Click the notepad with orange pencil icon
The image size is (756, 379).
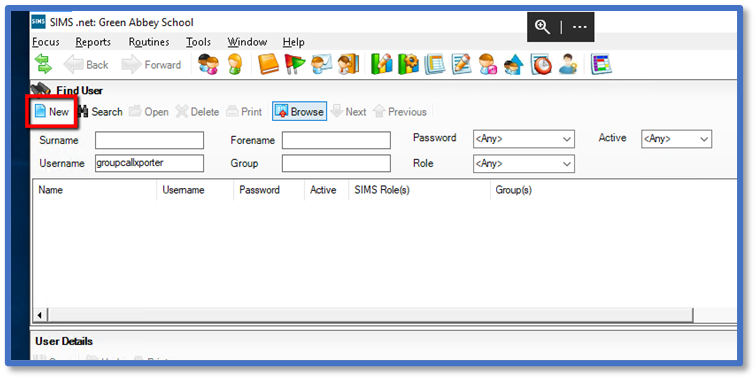(x=461, y=64)
